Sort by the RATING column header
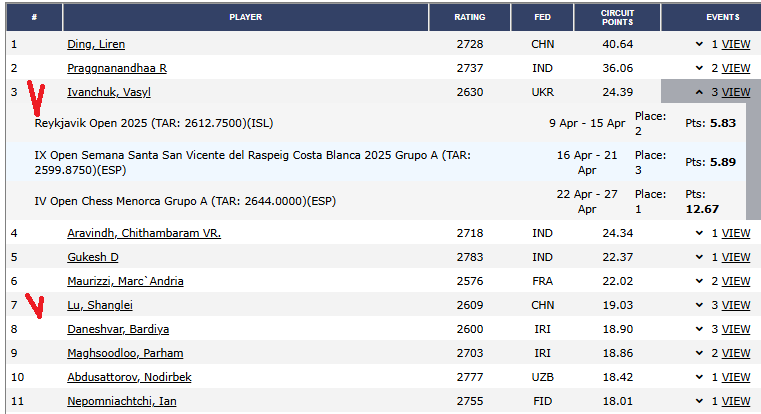Screen dimensions: 761x414 [469, 17]
